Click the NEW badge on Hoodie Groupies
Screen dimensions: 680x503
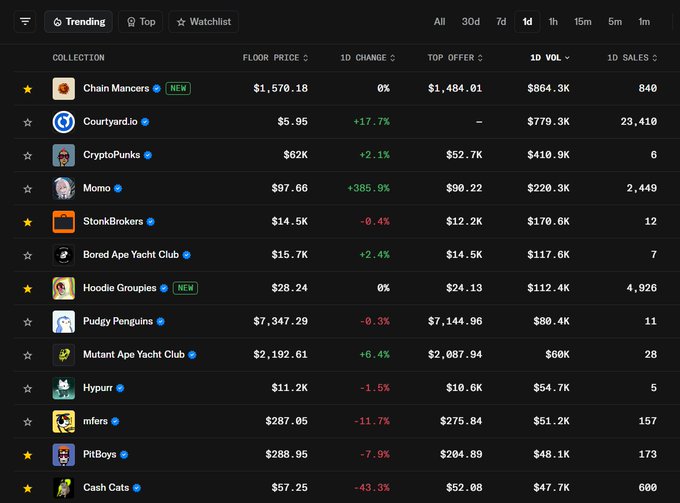pyautogui.click(x=185, y=288)
